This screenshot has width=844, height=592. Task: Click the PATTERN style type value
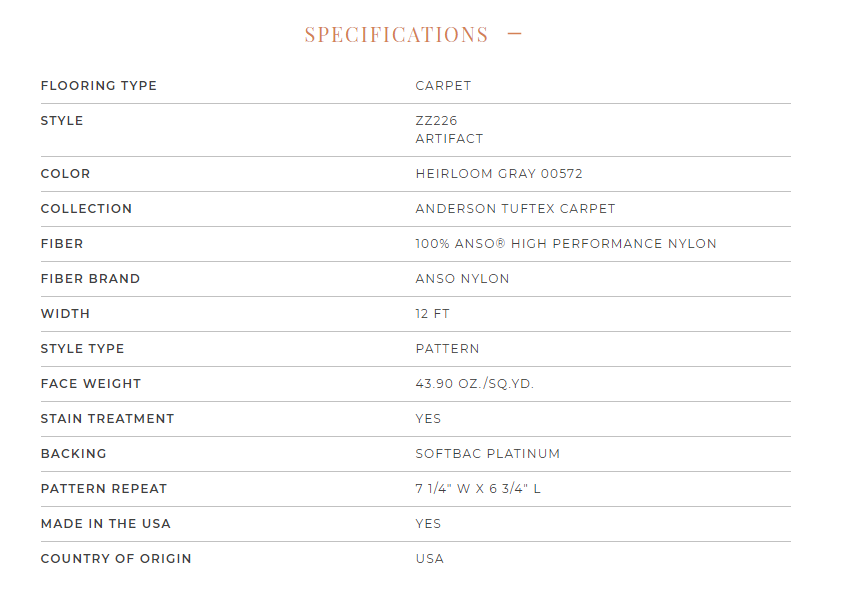pos(447,349)
